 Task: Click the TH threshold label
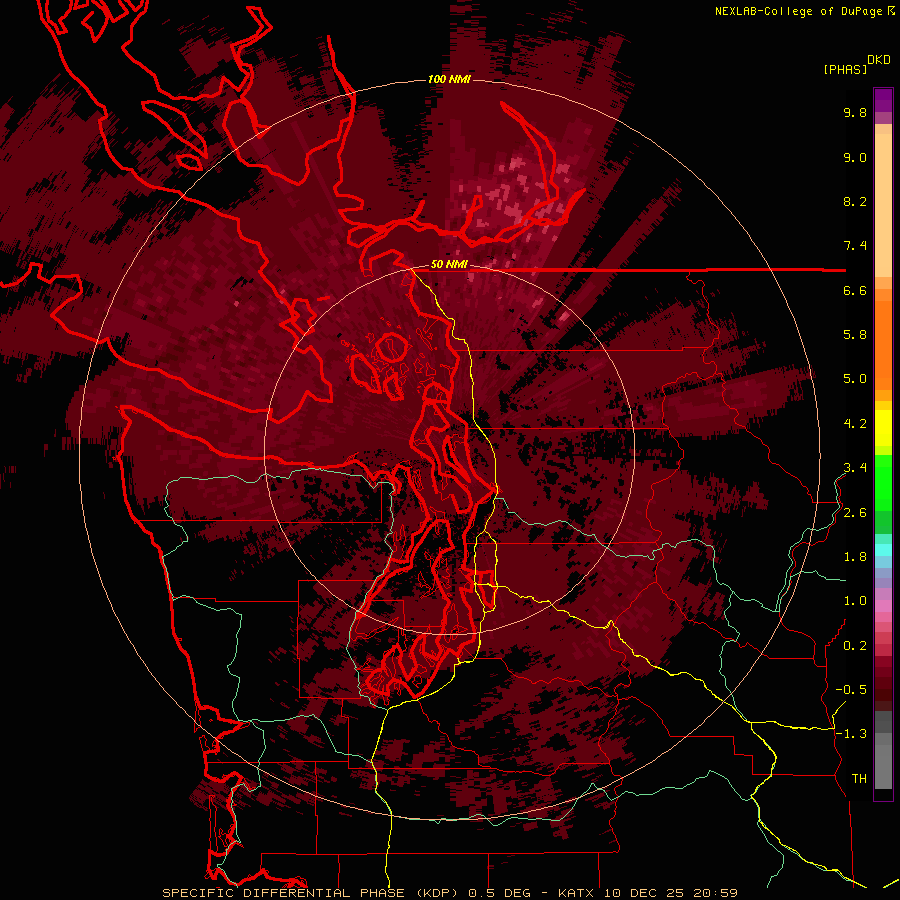coord(859,779)
